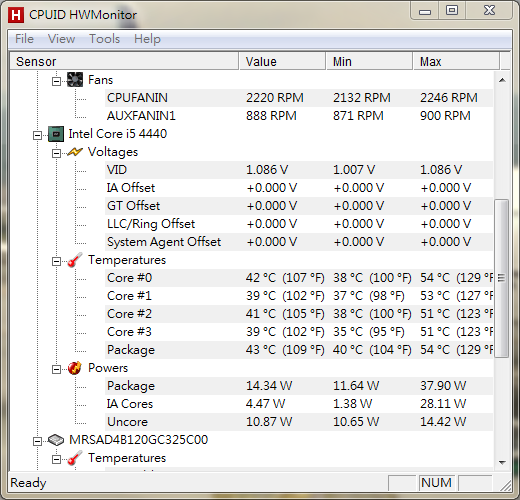This screenshot has height=500, width=520.
Task: Select the Core #1 temperature row
Action: pyautogui.click(x=299, y=296)
